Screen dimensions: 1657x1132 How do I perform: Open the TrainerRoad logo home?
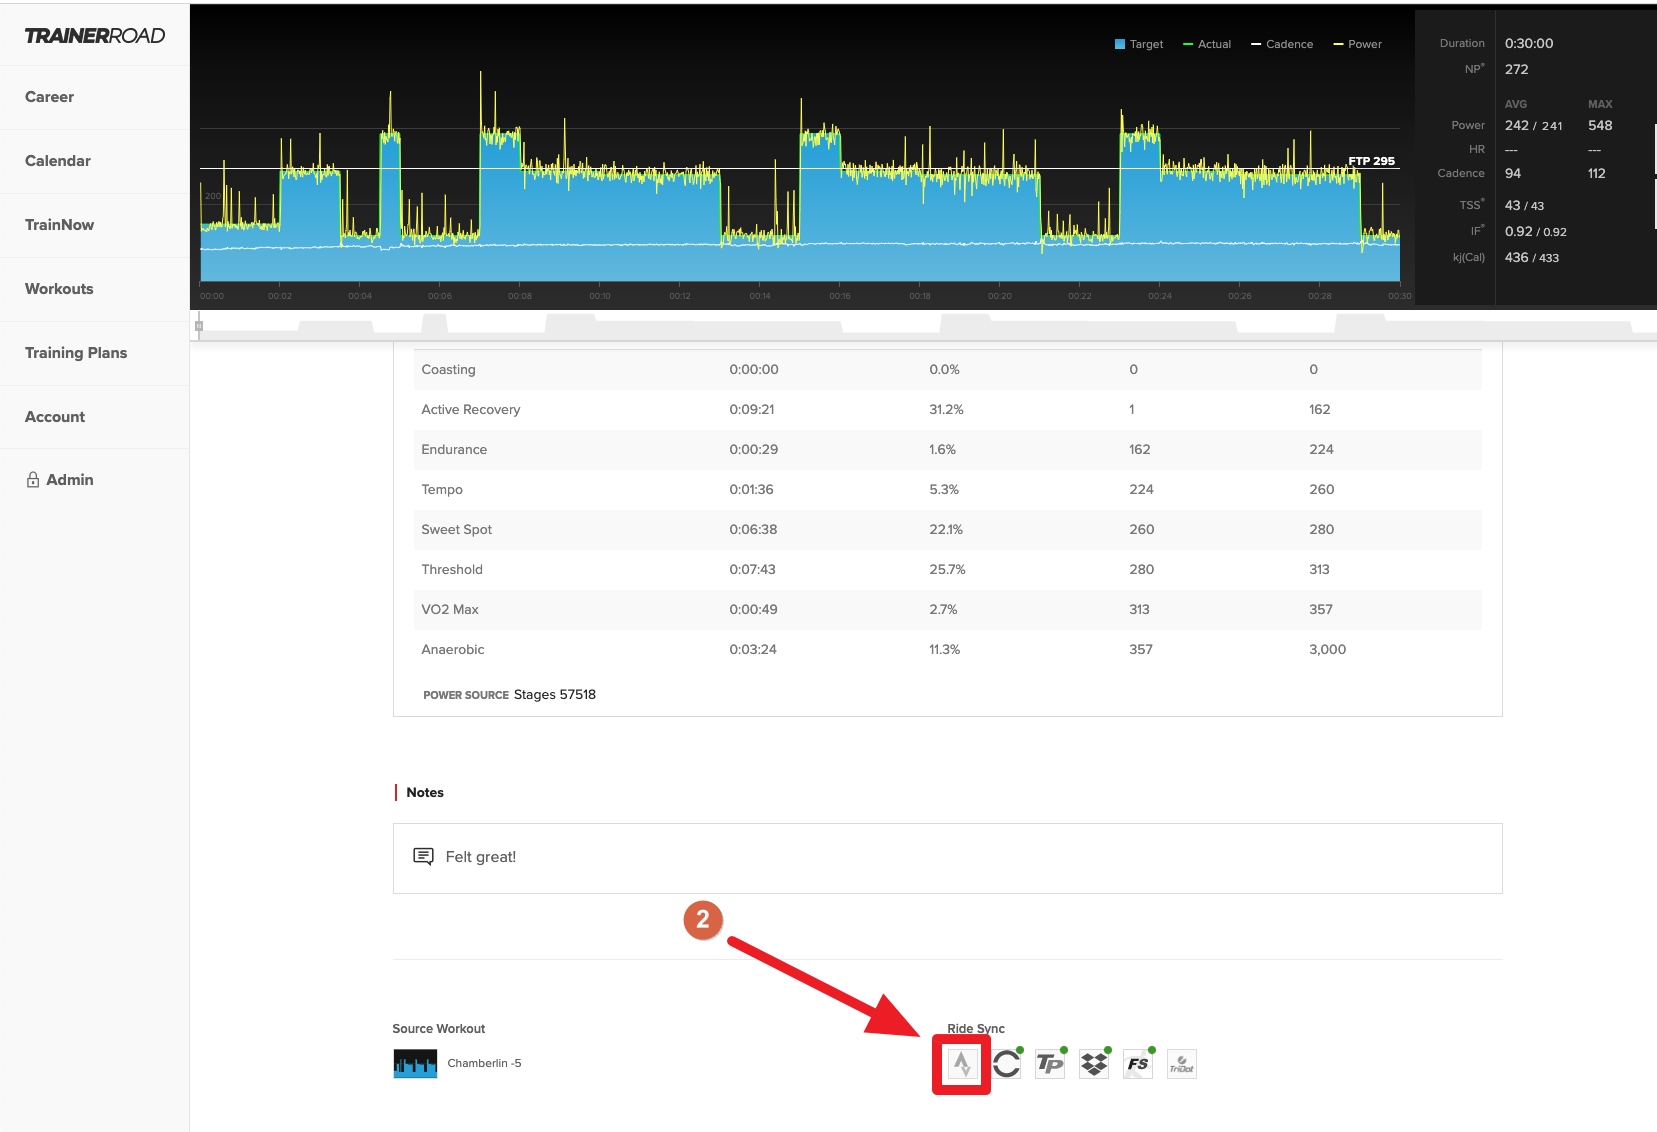[x=95, y=36]
